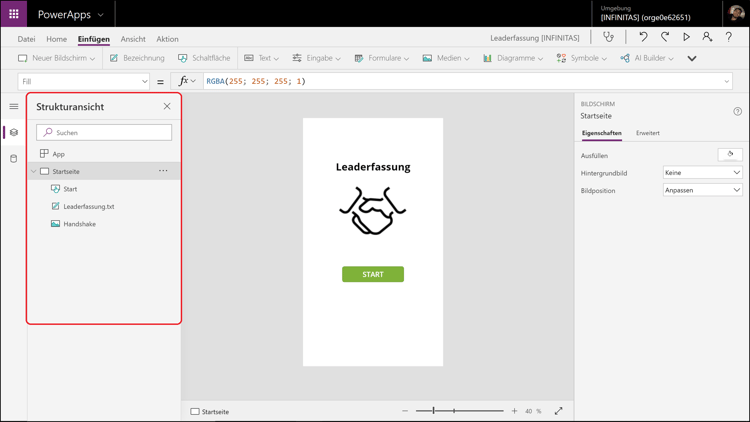Screen dimensions: 750x422
Task: Open help question mark icon
Action: click(x=728, y=37)
